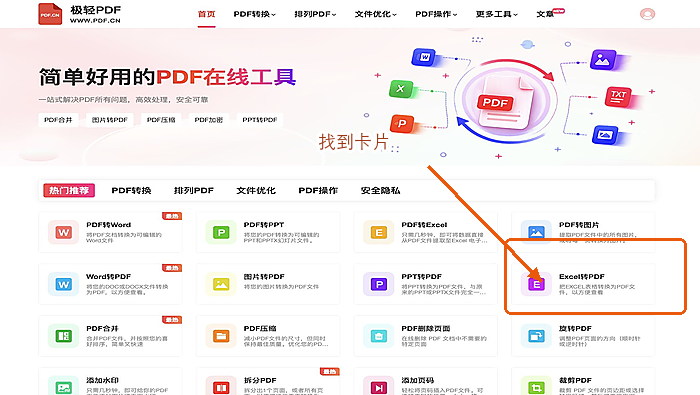
Task: Click the 图片转PDF card icon
Action: click(x=221, y=284)
